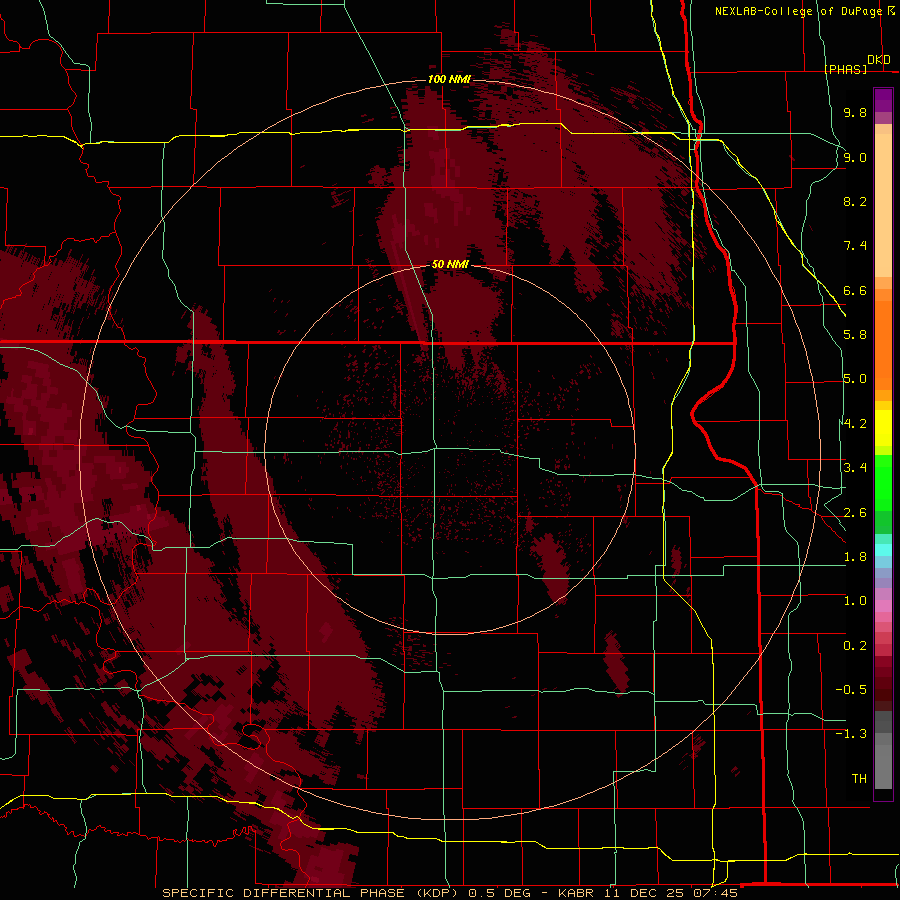The height and width of the screenshot is (900, 900).
Task: Pick the gray segment of the color scale
Action: coord(883,751)
